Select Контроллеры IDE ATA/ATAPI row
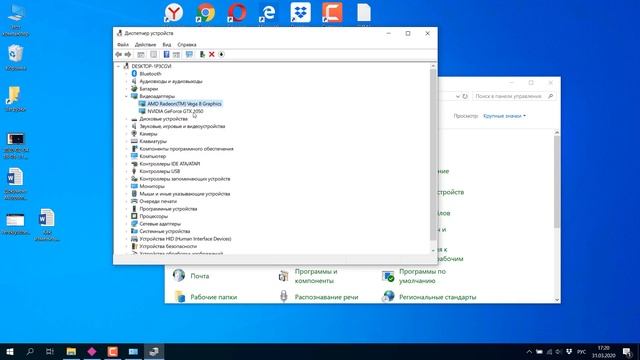 tap(169, 164)
